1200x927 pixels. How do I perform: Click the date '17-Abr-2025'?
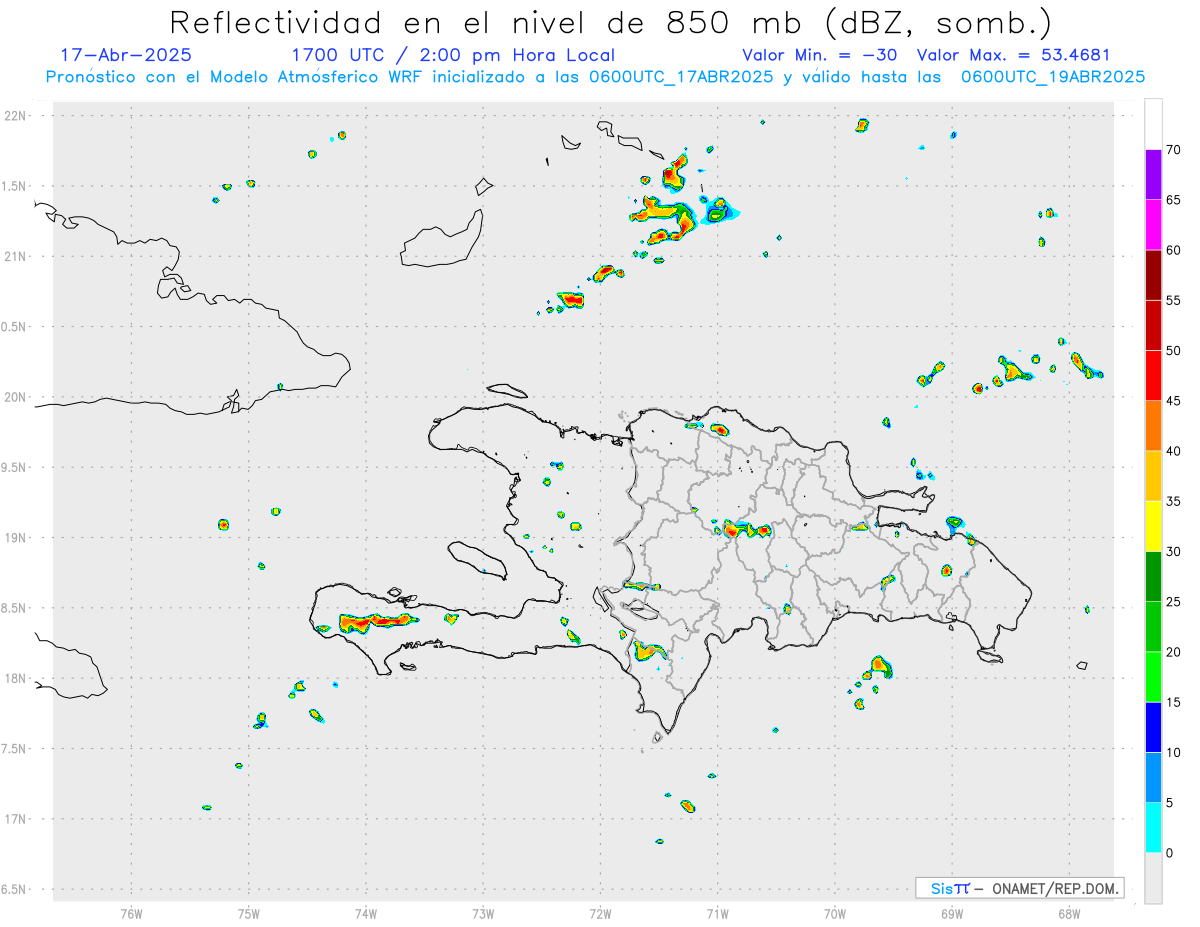126,55
